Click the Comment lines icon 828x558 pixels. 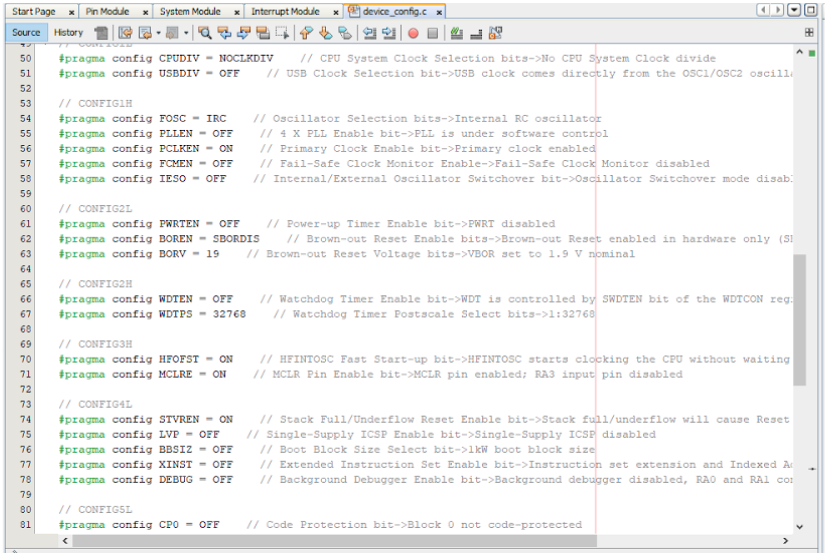tap(457, 33)
